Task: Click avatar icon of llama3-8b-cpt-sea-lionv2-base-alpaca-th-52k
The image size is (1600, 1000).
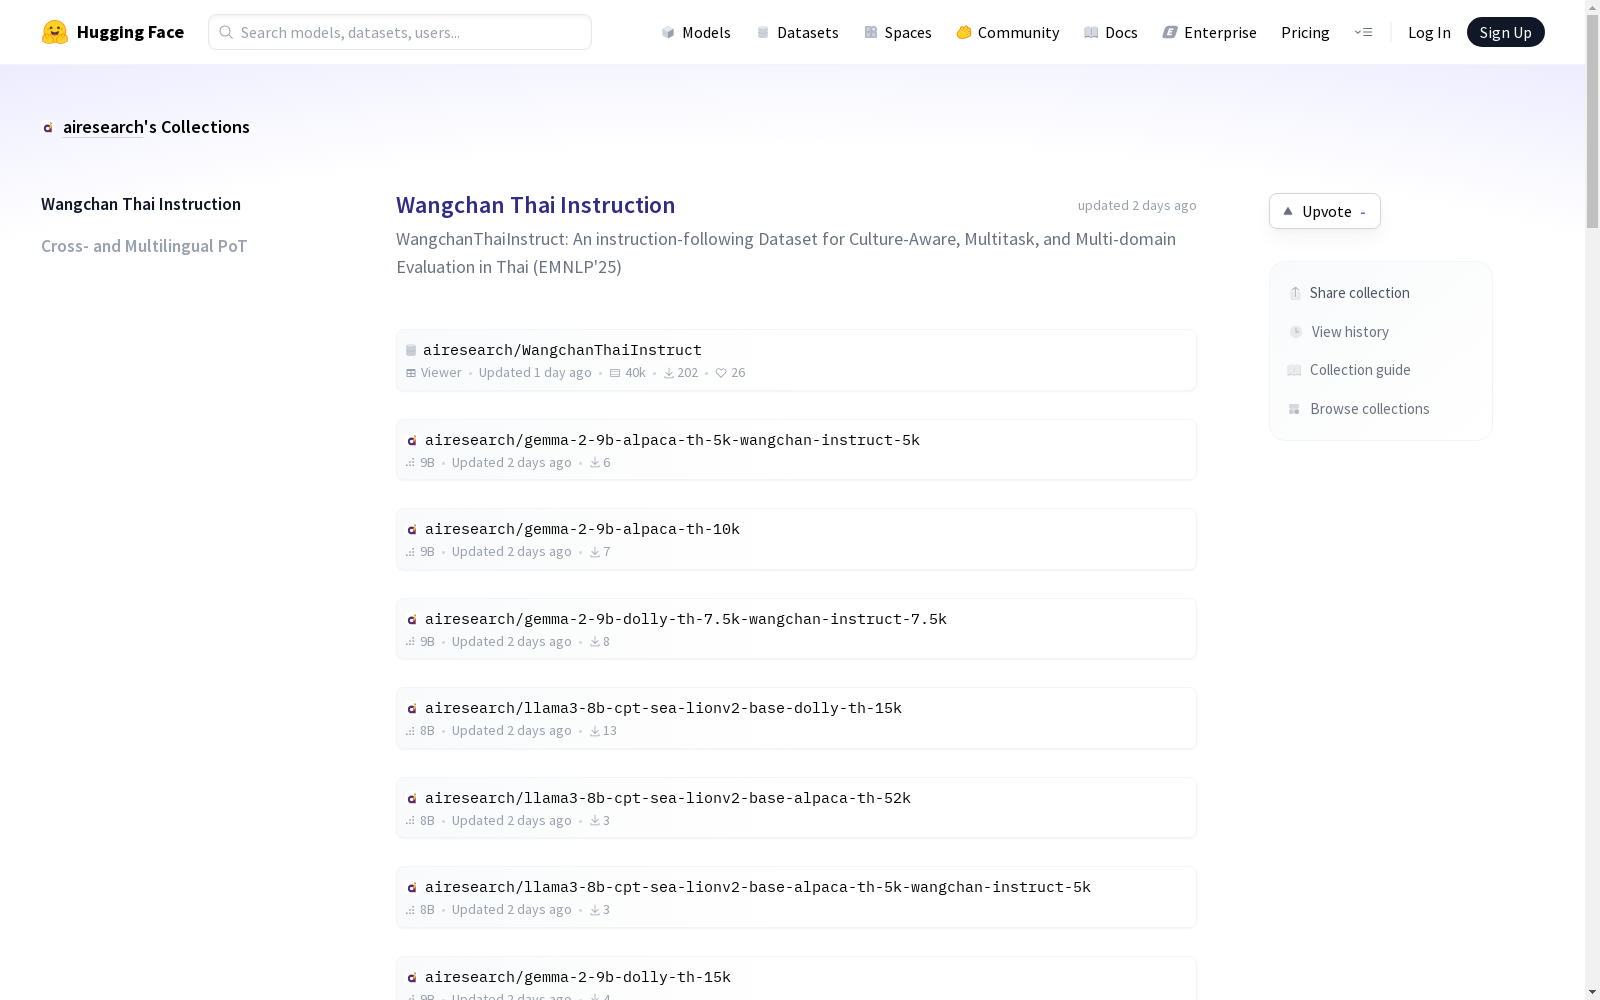Action: pos(412,799)
